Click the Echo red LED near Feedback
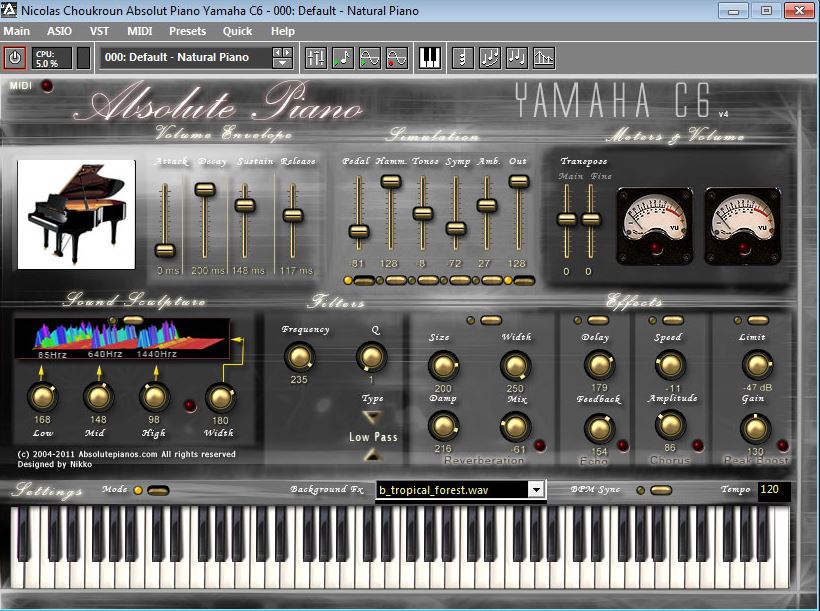This screenshot has width=820, height=611. [622, 446]
